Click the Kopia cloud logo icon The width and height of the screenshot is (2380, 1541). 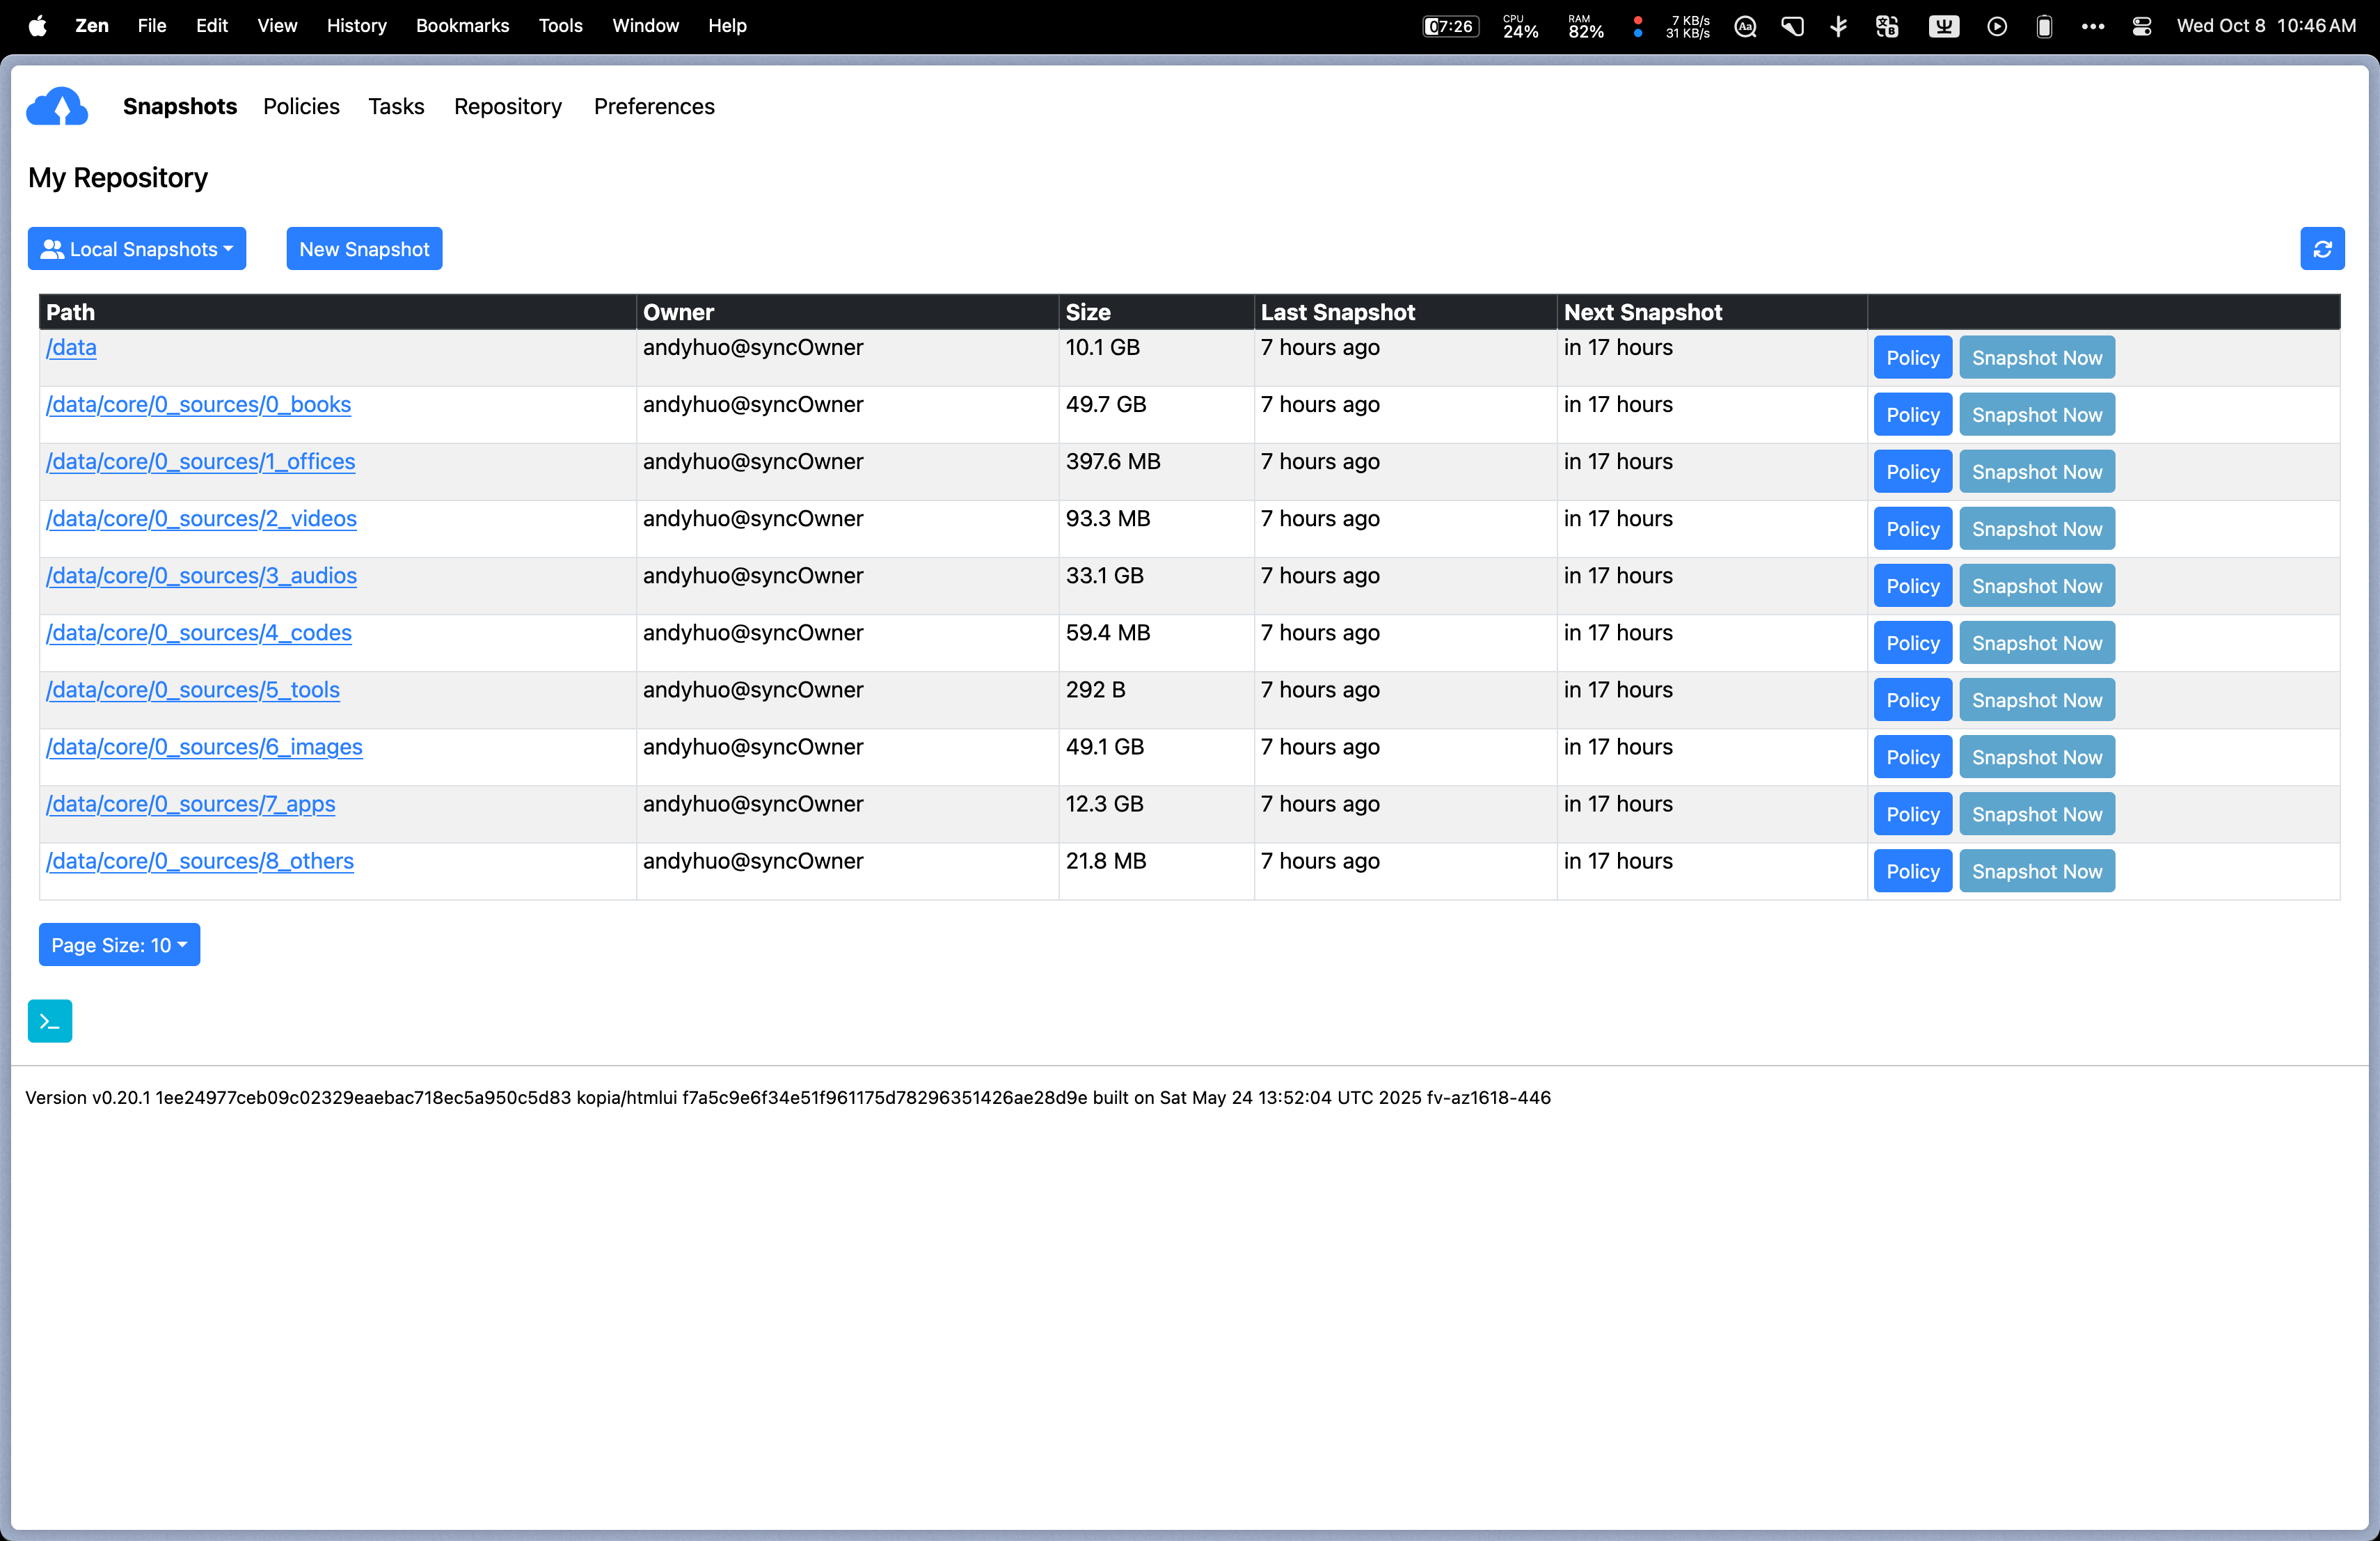[x=57, y=107]
